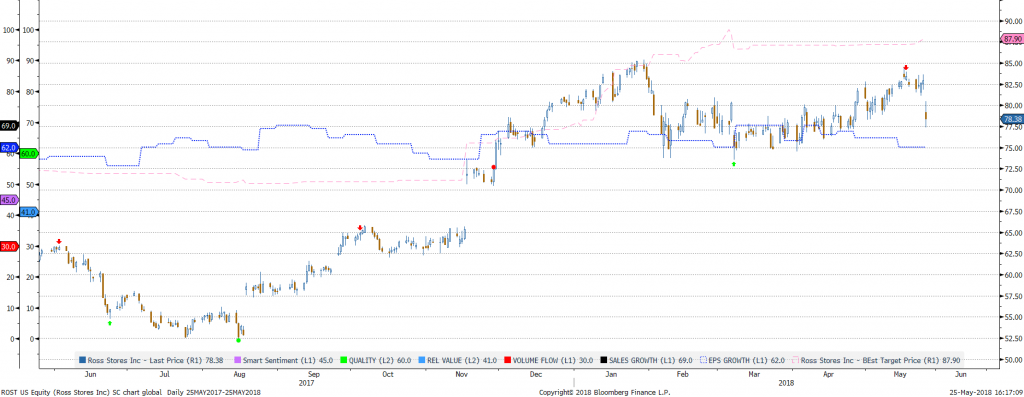The width and height of the screenshot is (1024, 397).
Task: Click the Jun label at left of date axis
Action: [91, 375]
